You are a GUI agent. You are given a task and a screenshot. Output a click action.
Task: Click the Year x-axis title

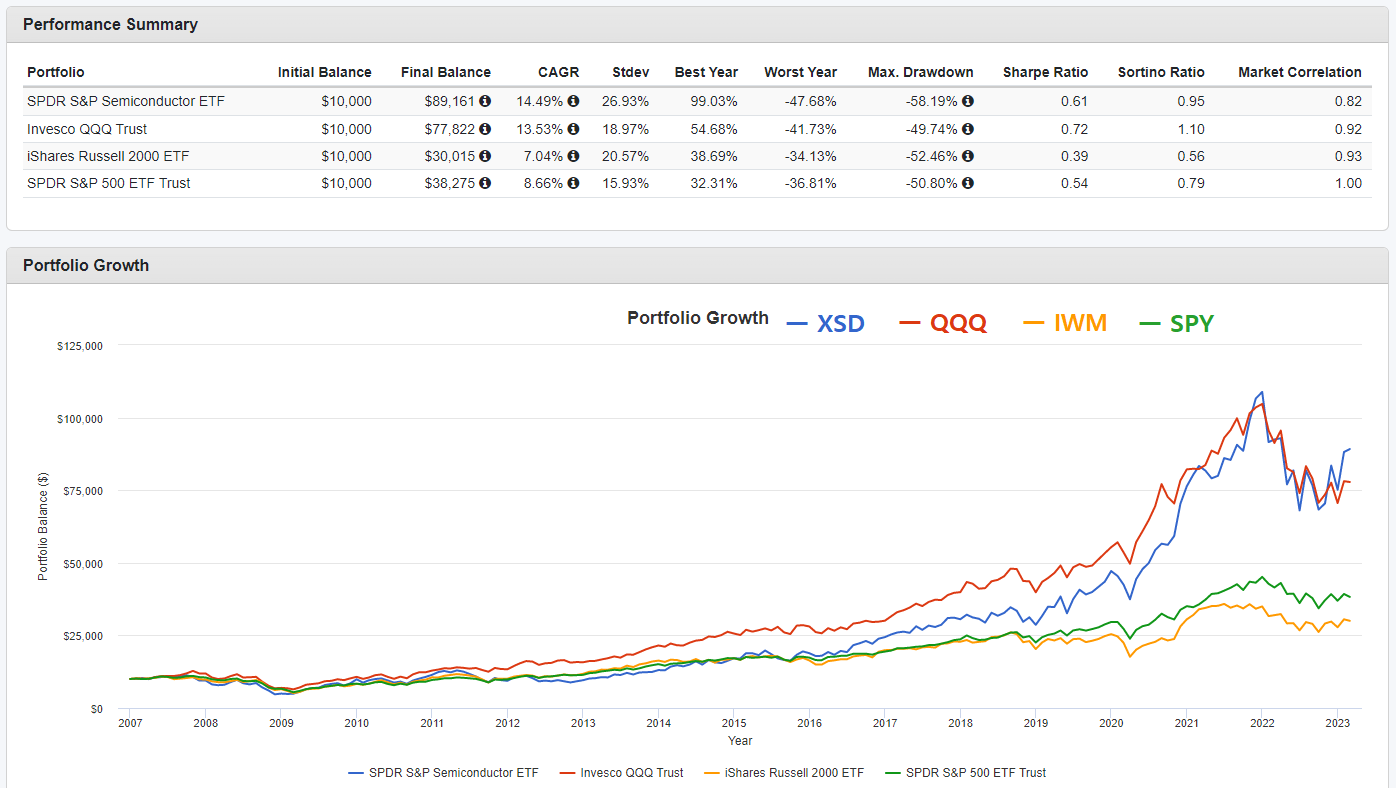click(740, 741)
